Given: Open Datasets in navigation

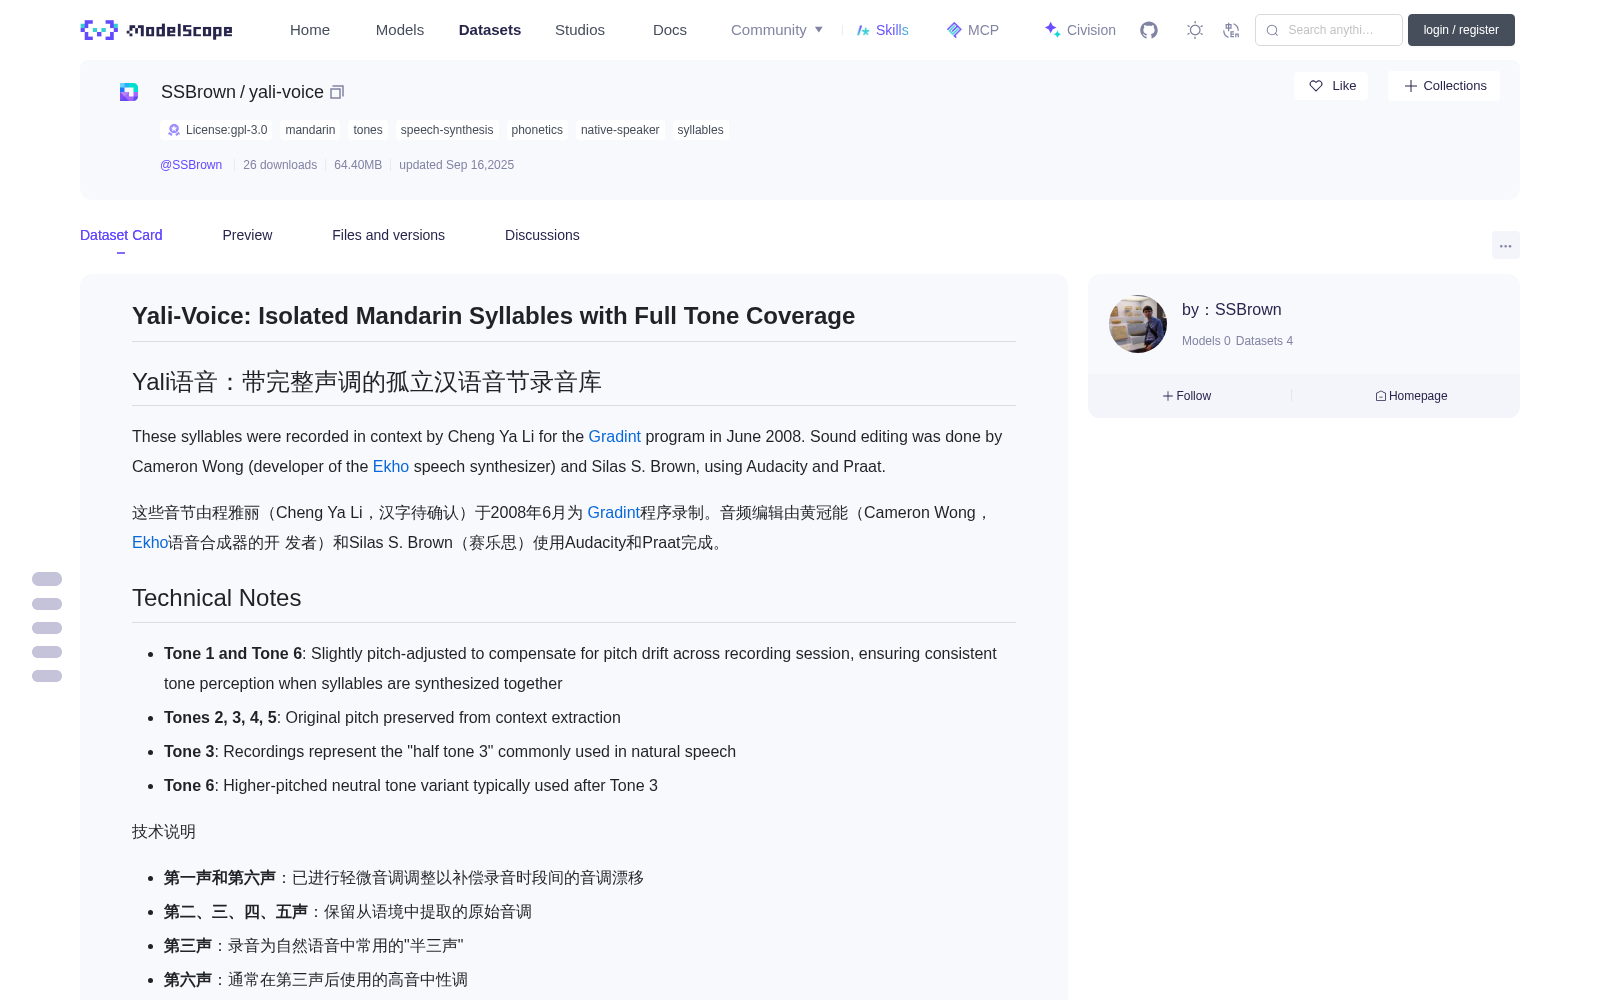Looking at the screenshot, I should click(490, 30).
